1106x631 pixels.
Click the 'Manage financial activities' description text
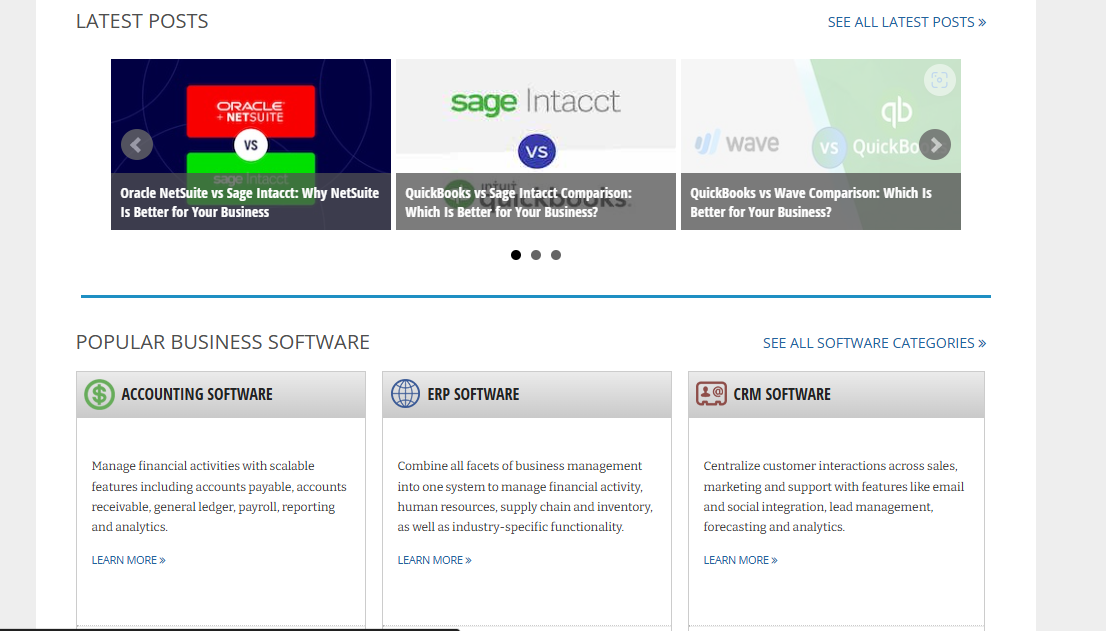click(219, 496)
